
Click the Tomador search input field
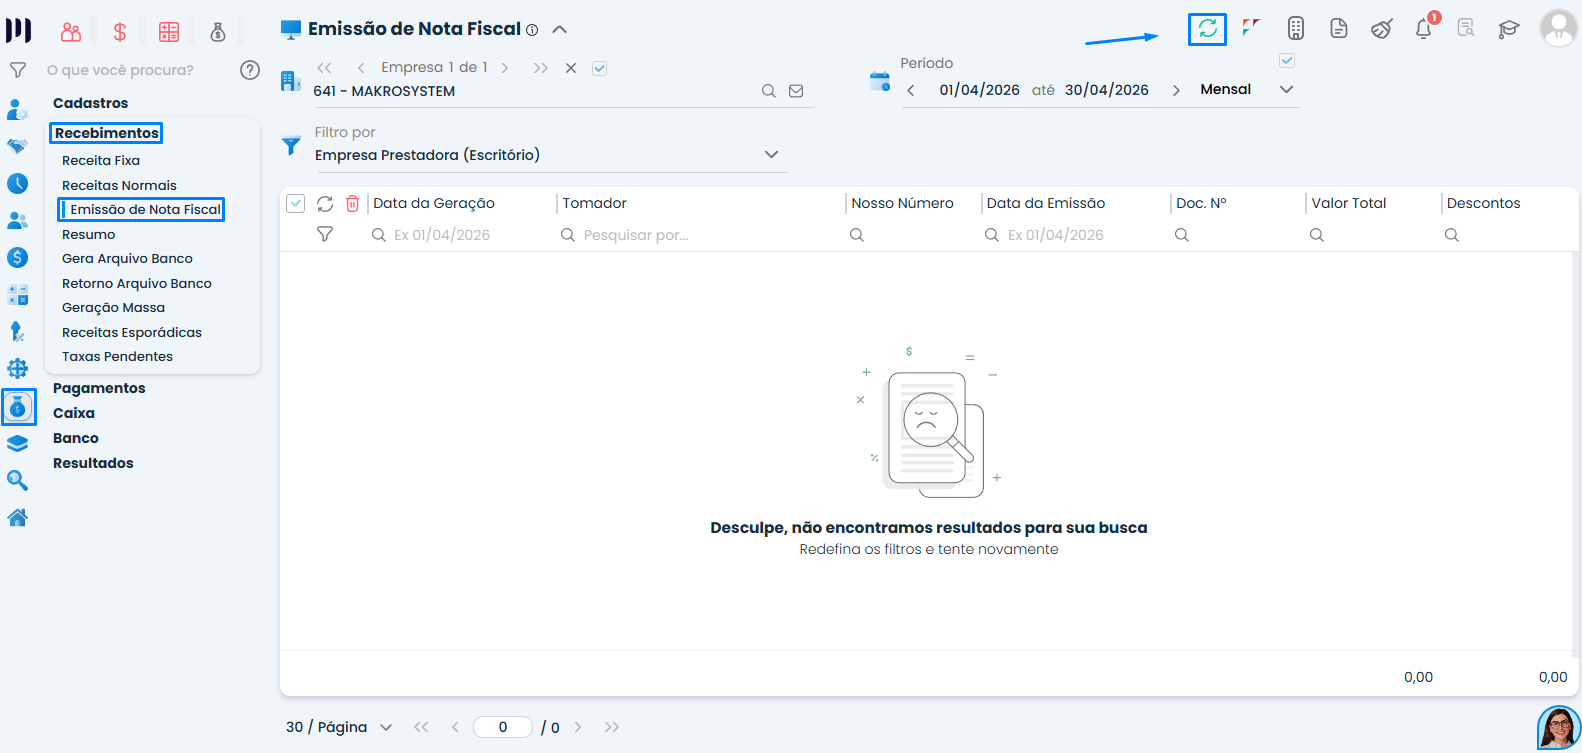point(700,235)
